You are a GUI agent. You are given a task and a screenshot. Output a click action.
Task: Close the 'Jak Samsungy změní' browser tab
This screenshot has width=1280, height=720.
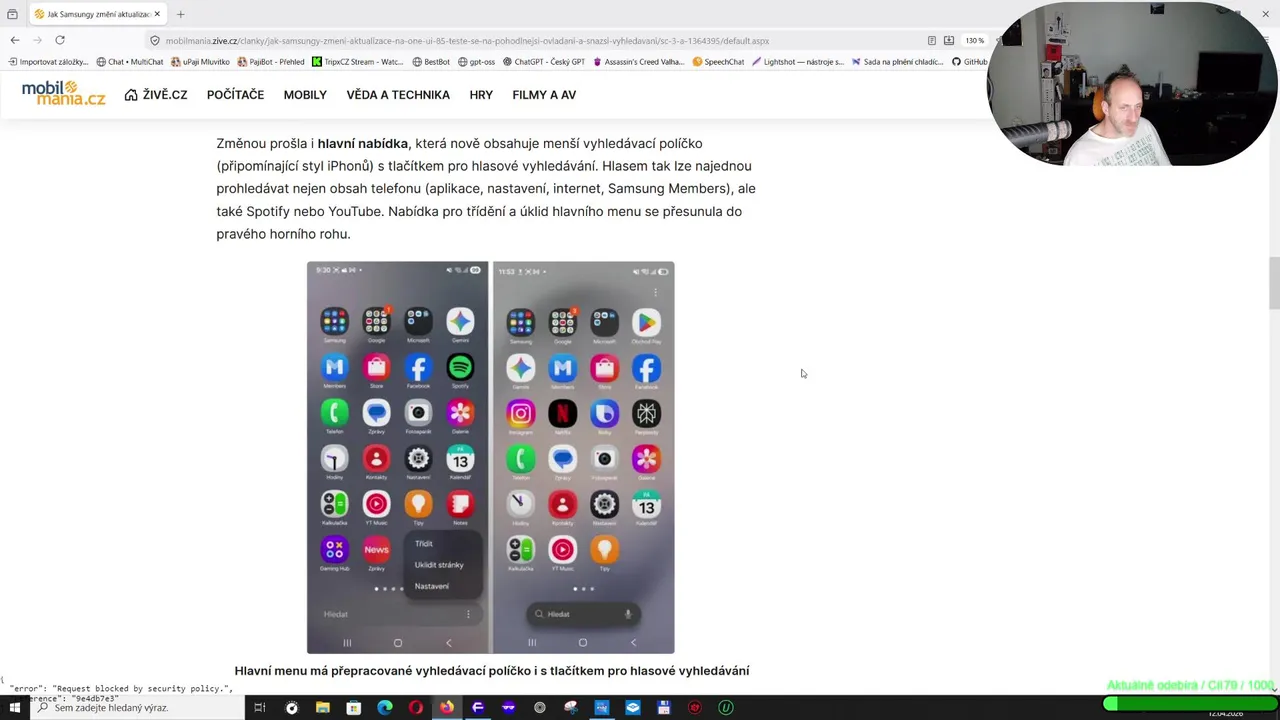[x=157, y=14]
